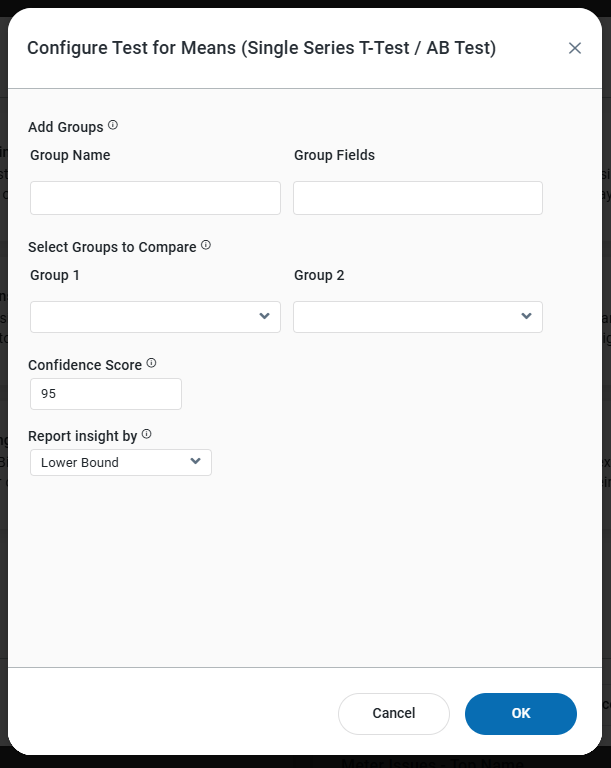Click the chevron arrow in Group 1 box
This screenshot has width=611, height=768.
264,316
